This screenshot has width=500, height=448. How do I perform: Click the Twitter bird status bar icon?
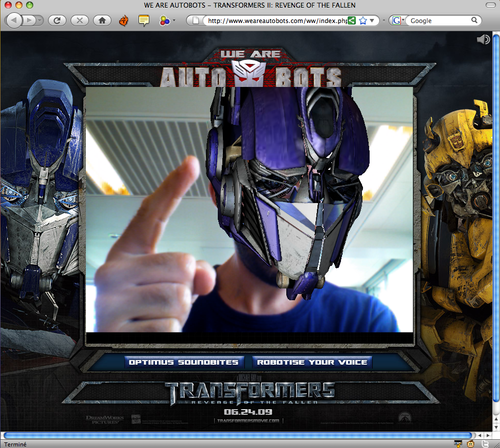tap(485, 444)
